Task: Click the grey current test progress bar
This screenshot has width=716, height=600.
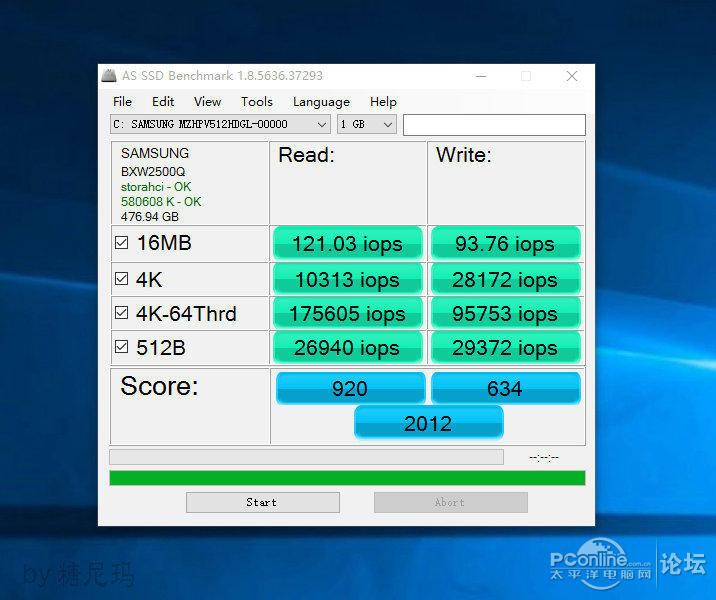Action: point(306,457)
